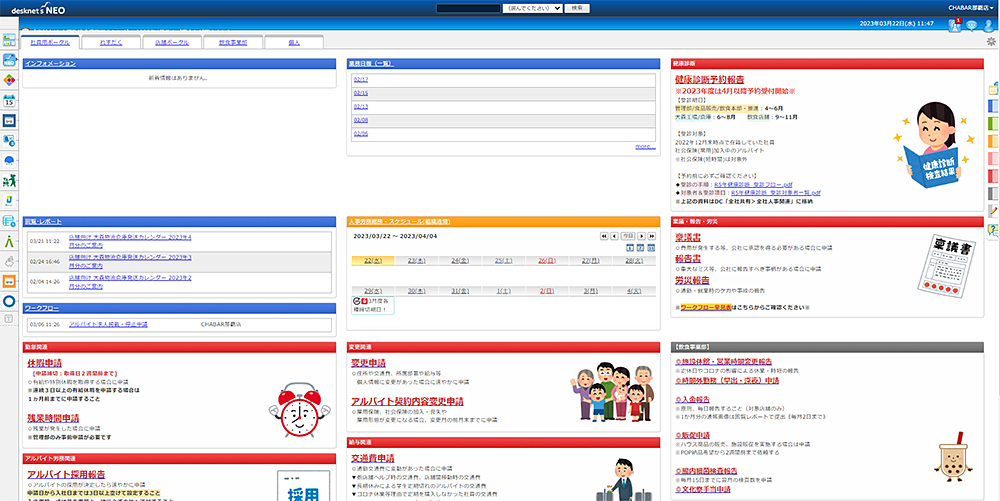Open 交通費申請 link
The image size is (1000, 501).
[372, 458]
